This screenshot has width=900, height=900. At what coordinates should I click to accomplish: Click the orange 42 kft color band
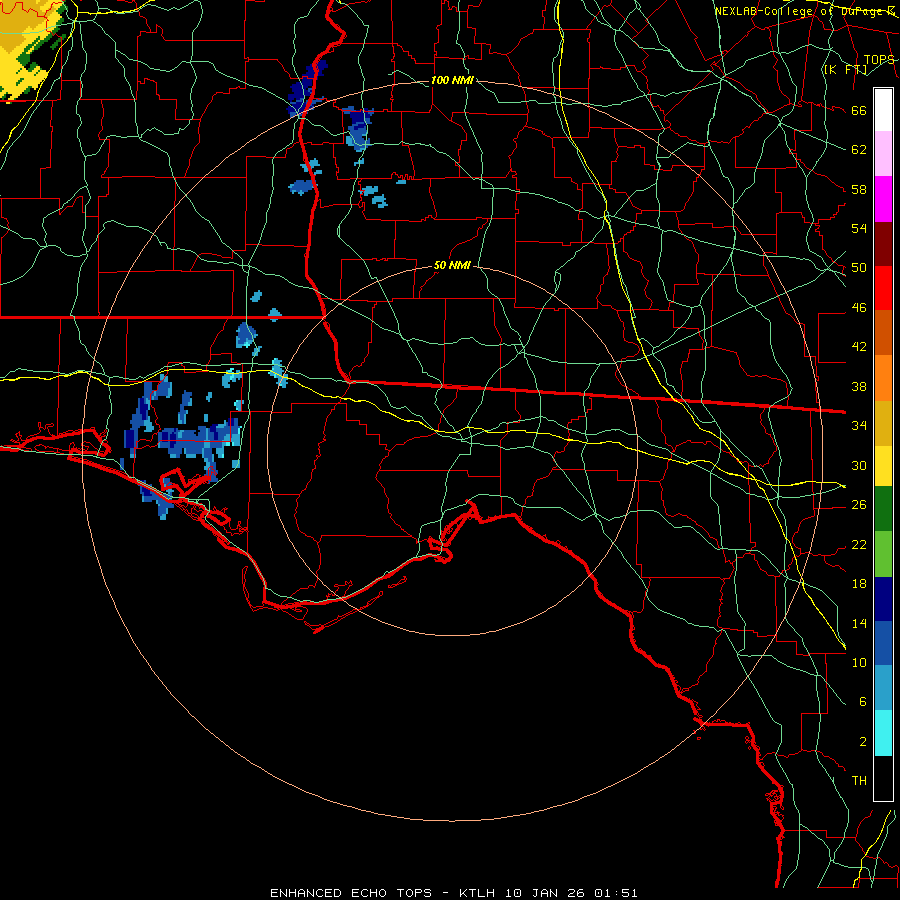coord(883,378)
